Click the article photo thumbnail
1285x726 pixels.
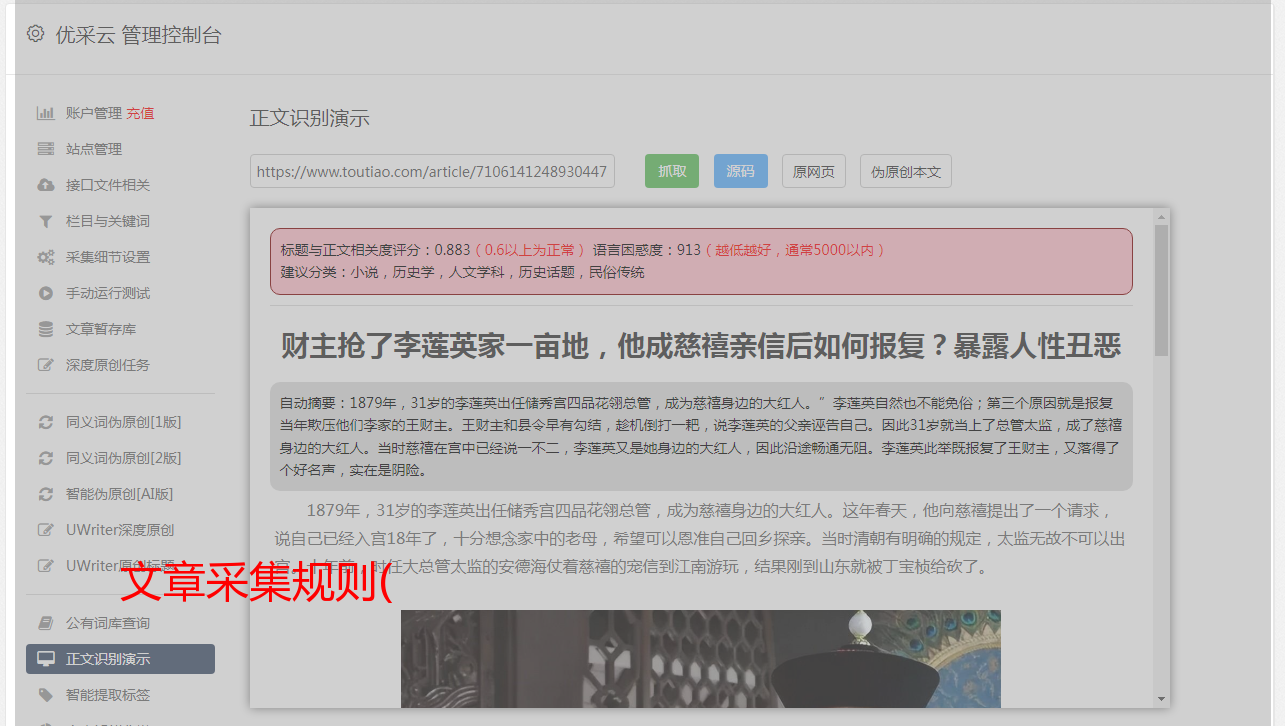point(701,658)
